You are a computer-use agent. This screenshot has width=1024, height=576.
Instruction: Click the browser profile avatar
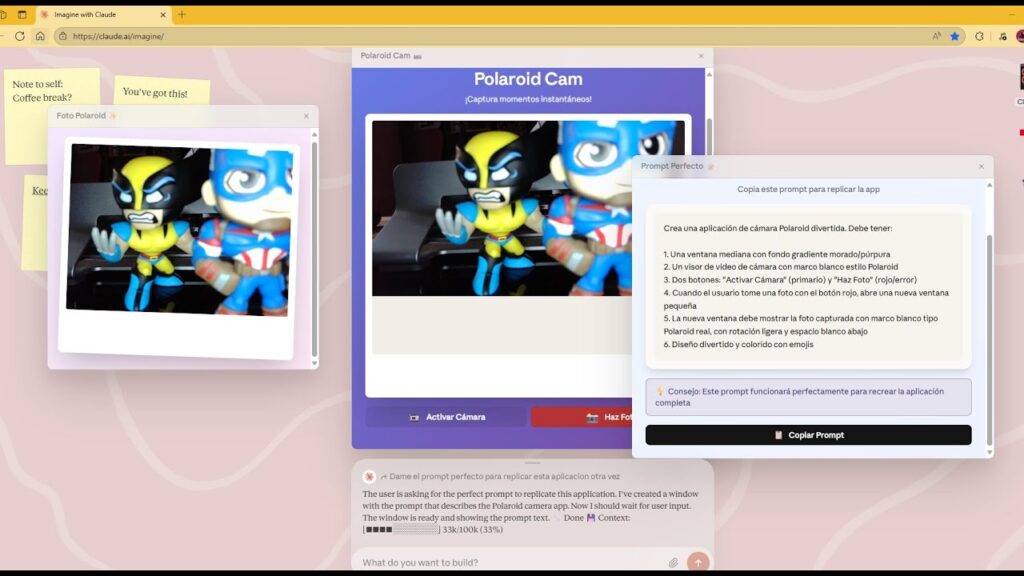click(x=1020, y=36)
